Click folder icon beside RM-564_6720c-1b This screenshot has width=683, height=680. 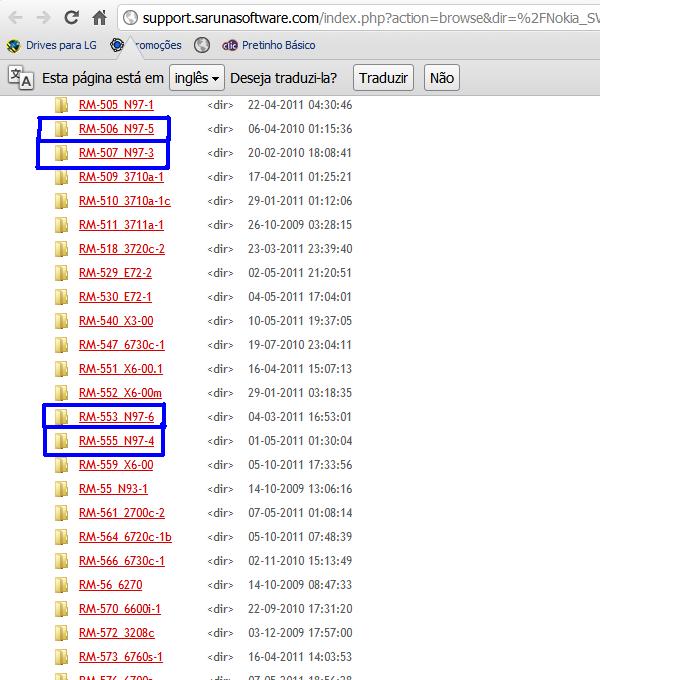pos(61,536)
